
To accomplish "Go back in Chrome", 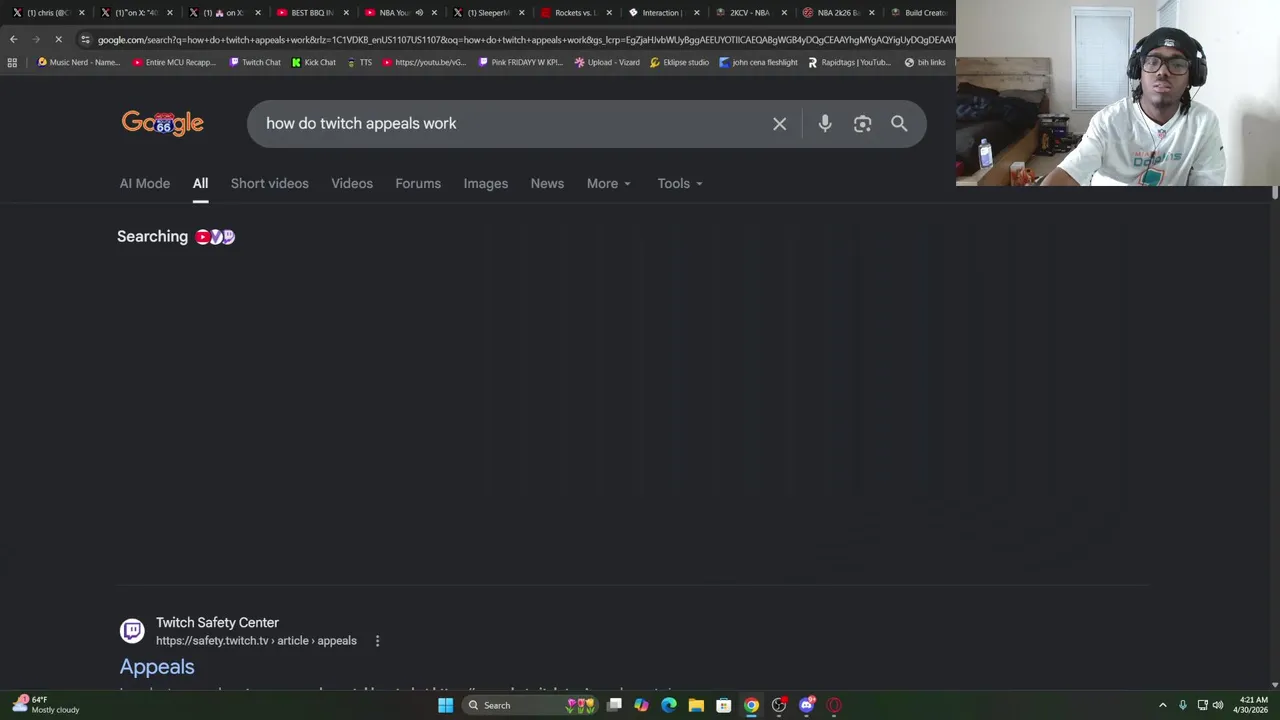I will (x=13, y=39).
